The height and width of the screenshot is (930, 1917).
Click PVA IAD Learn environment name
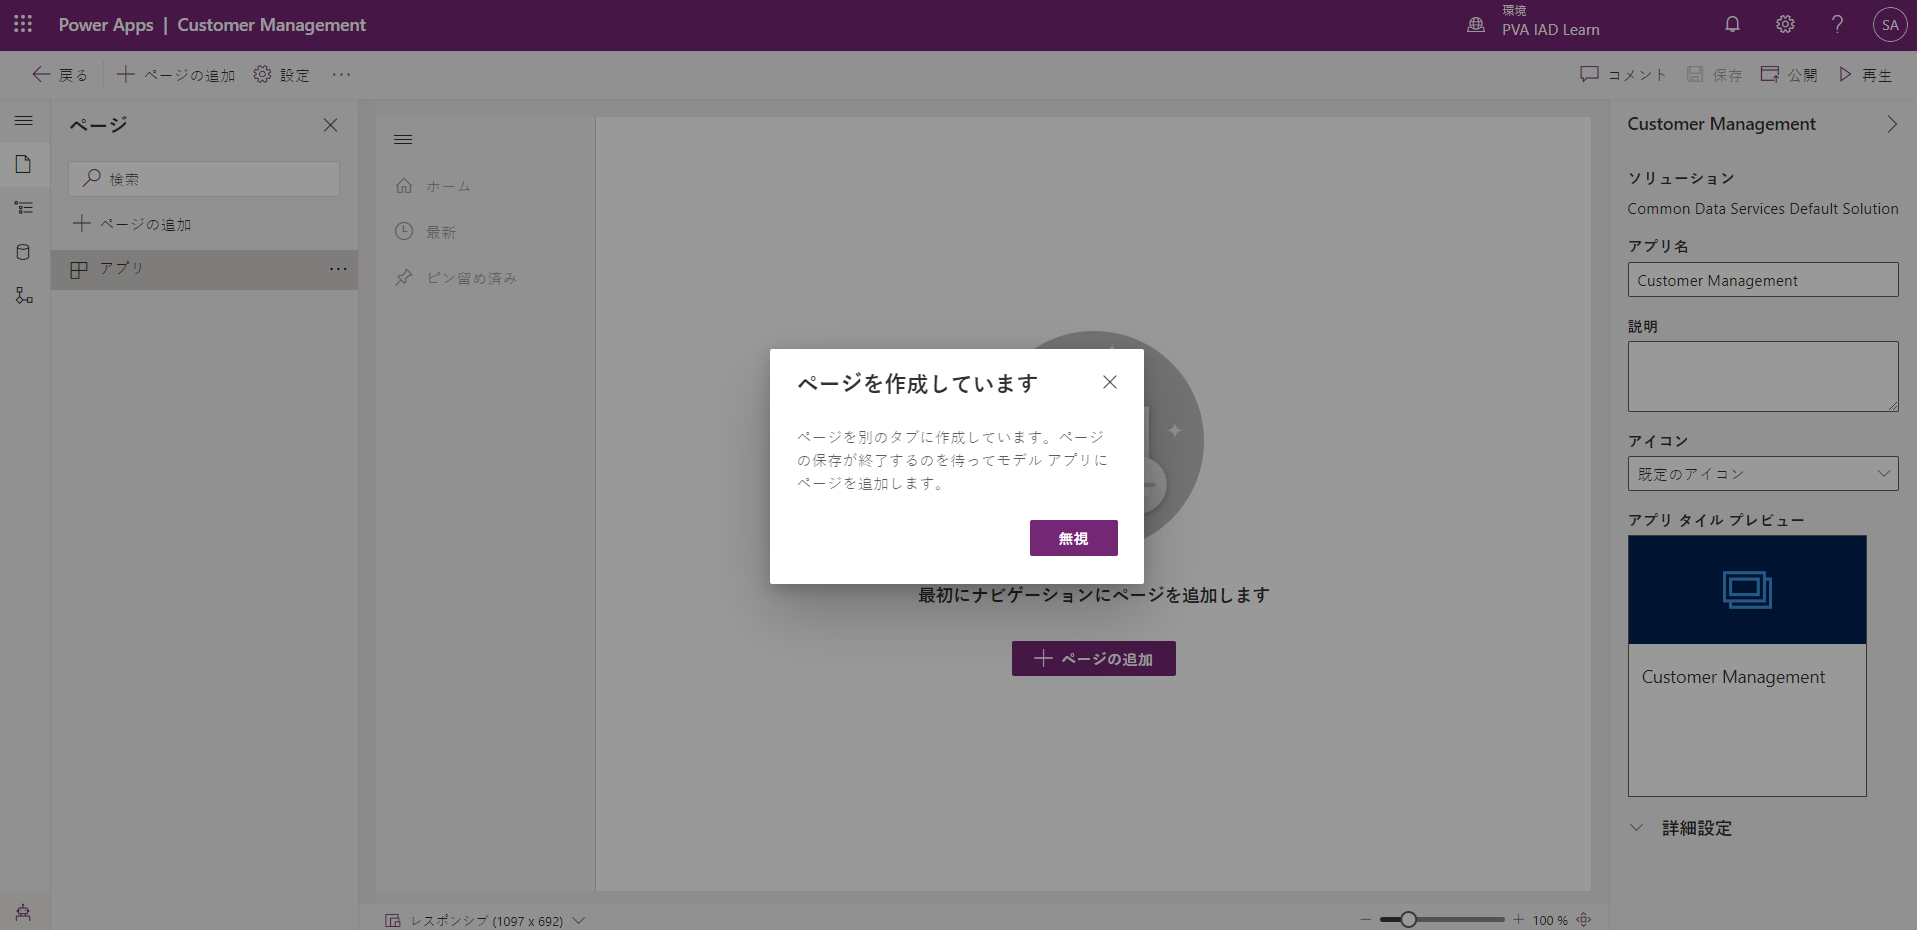[x=1551, y=30]
